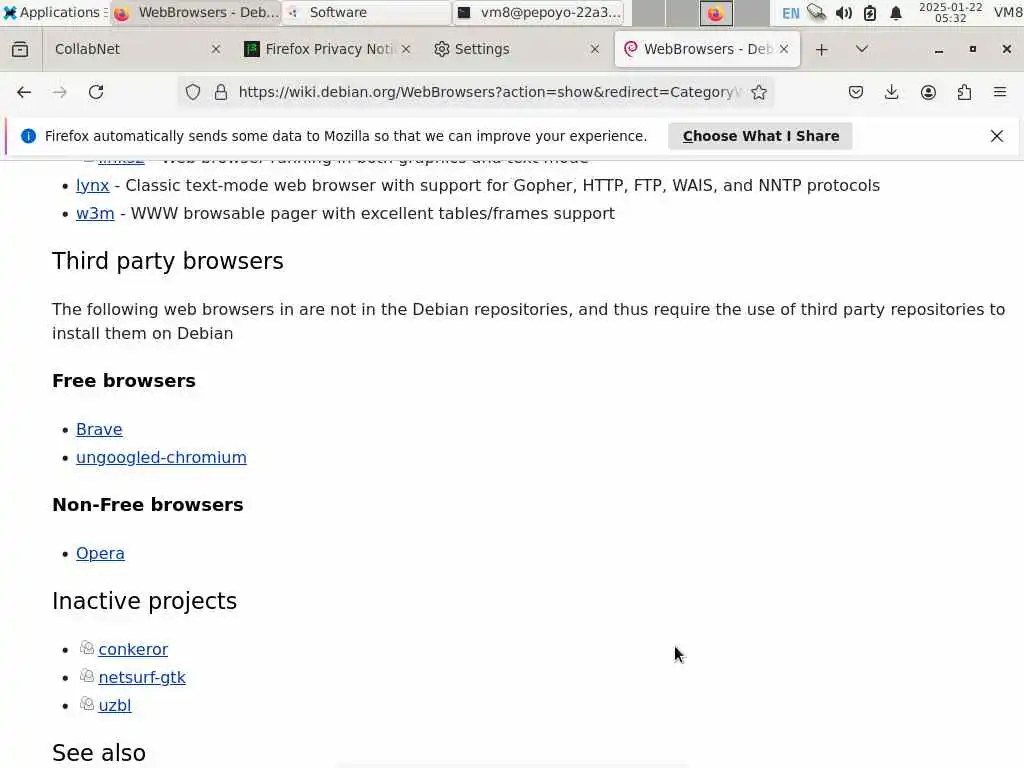List all tabs dropdown
This screenshot has width=1024, height=768.
click(861, 49)
